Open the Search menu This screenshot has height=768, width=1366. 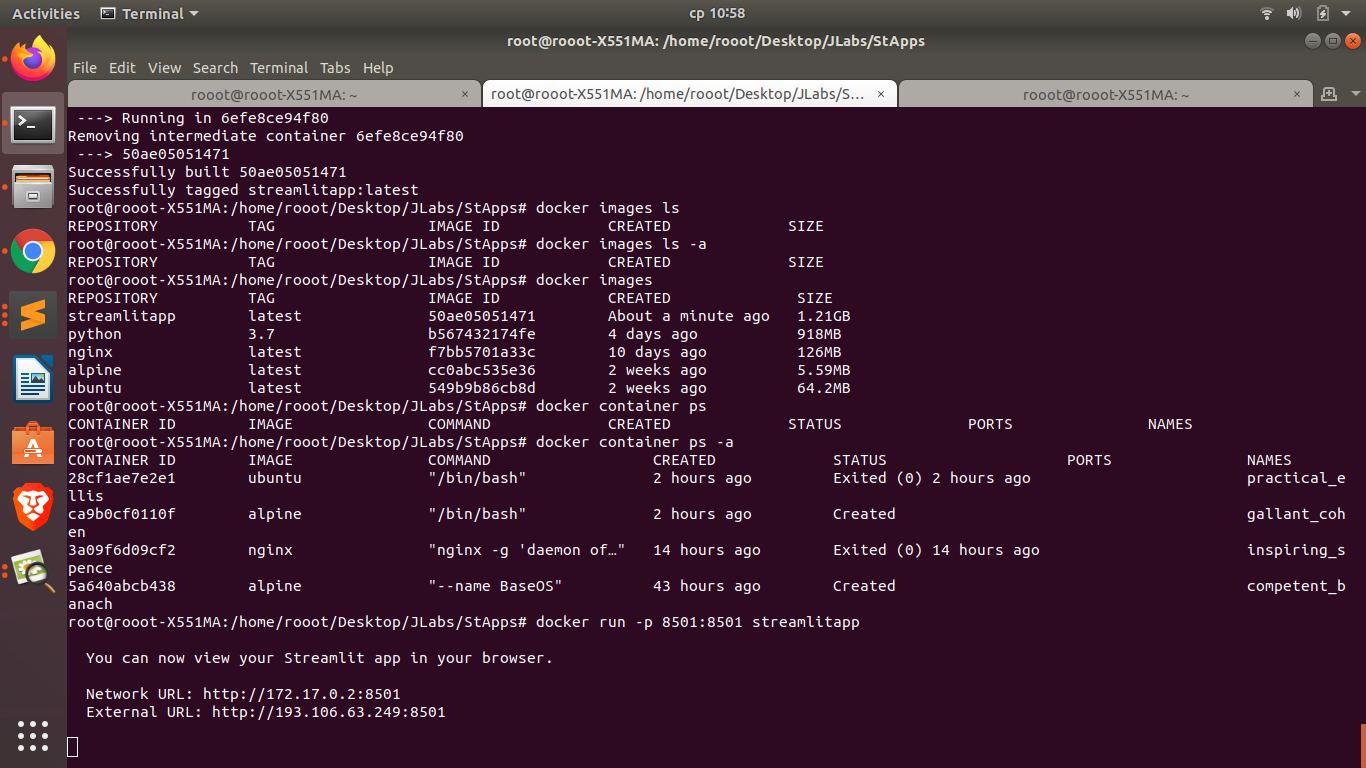click(x=215, y=68)
